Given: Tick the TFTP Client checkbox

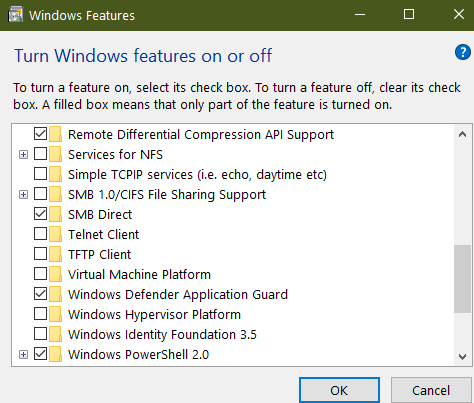Looking at the screenshot, I should point(40,254).
